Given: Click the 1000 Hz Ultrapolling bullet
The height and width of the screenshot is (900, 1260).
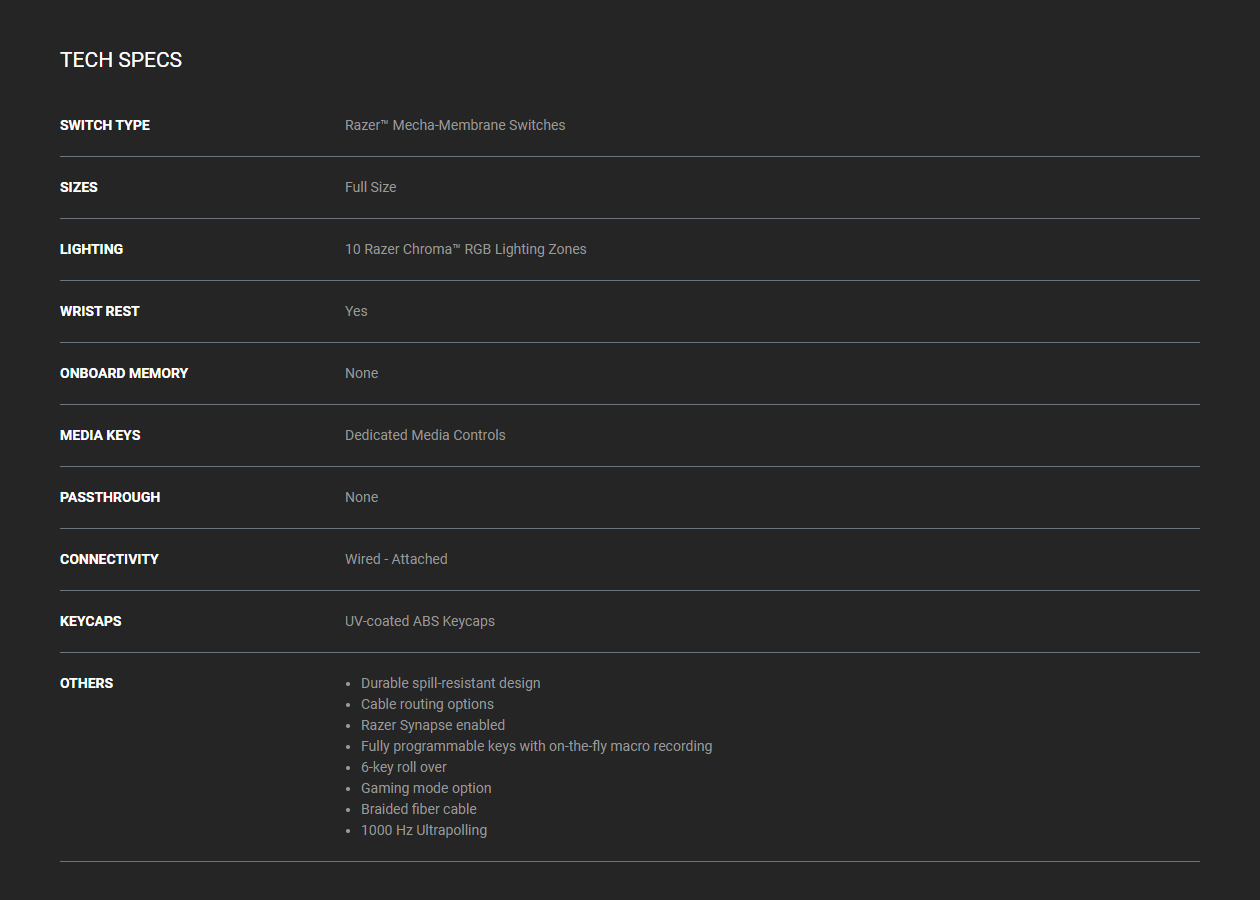Looking at the screenshot, I should point(424,830).
